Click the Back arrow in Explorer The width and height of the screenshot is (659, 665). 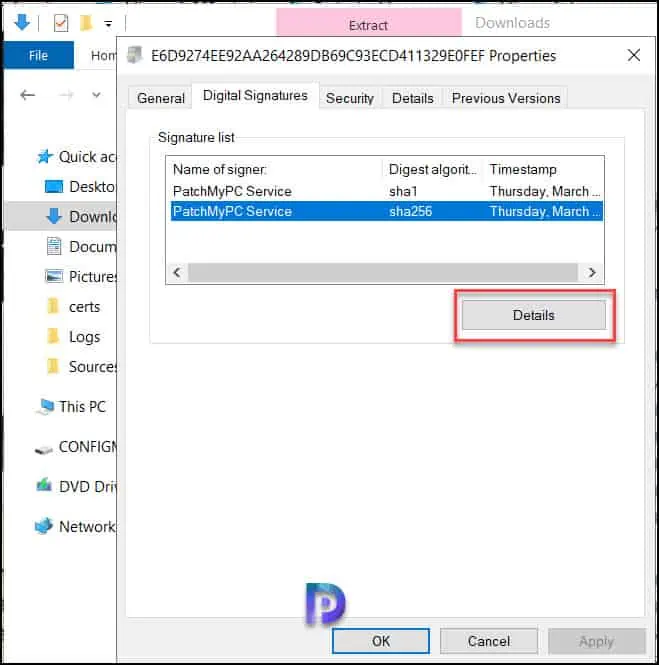pos(28,95)
